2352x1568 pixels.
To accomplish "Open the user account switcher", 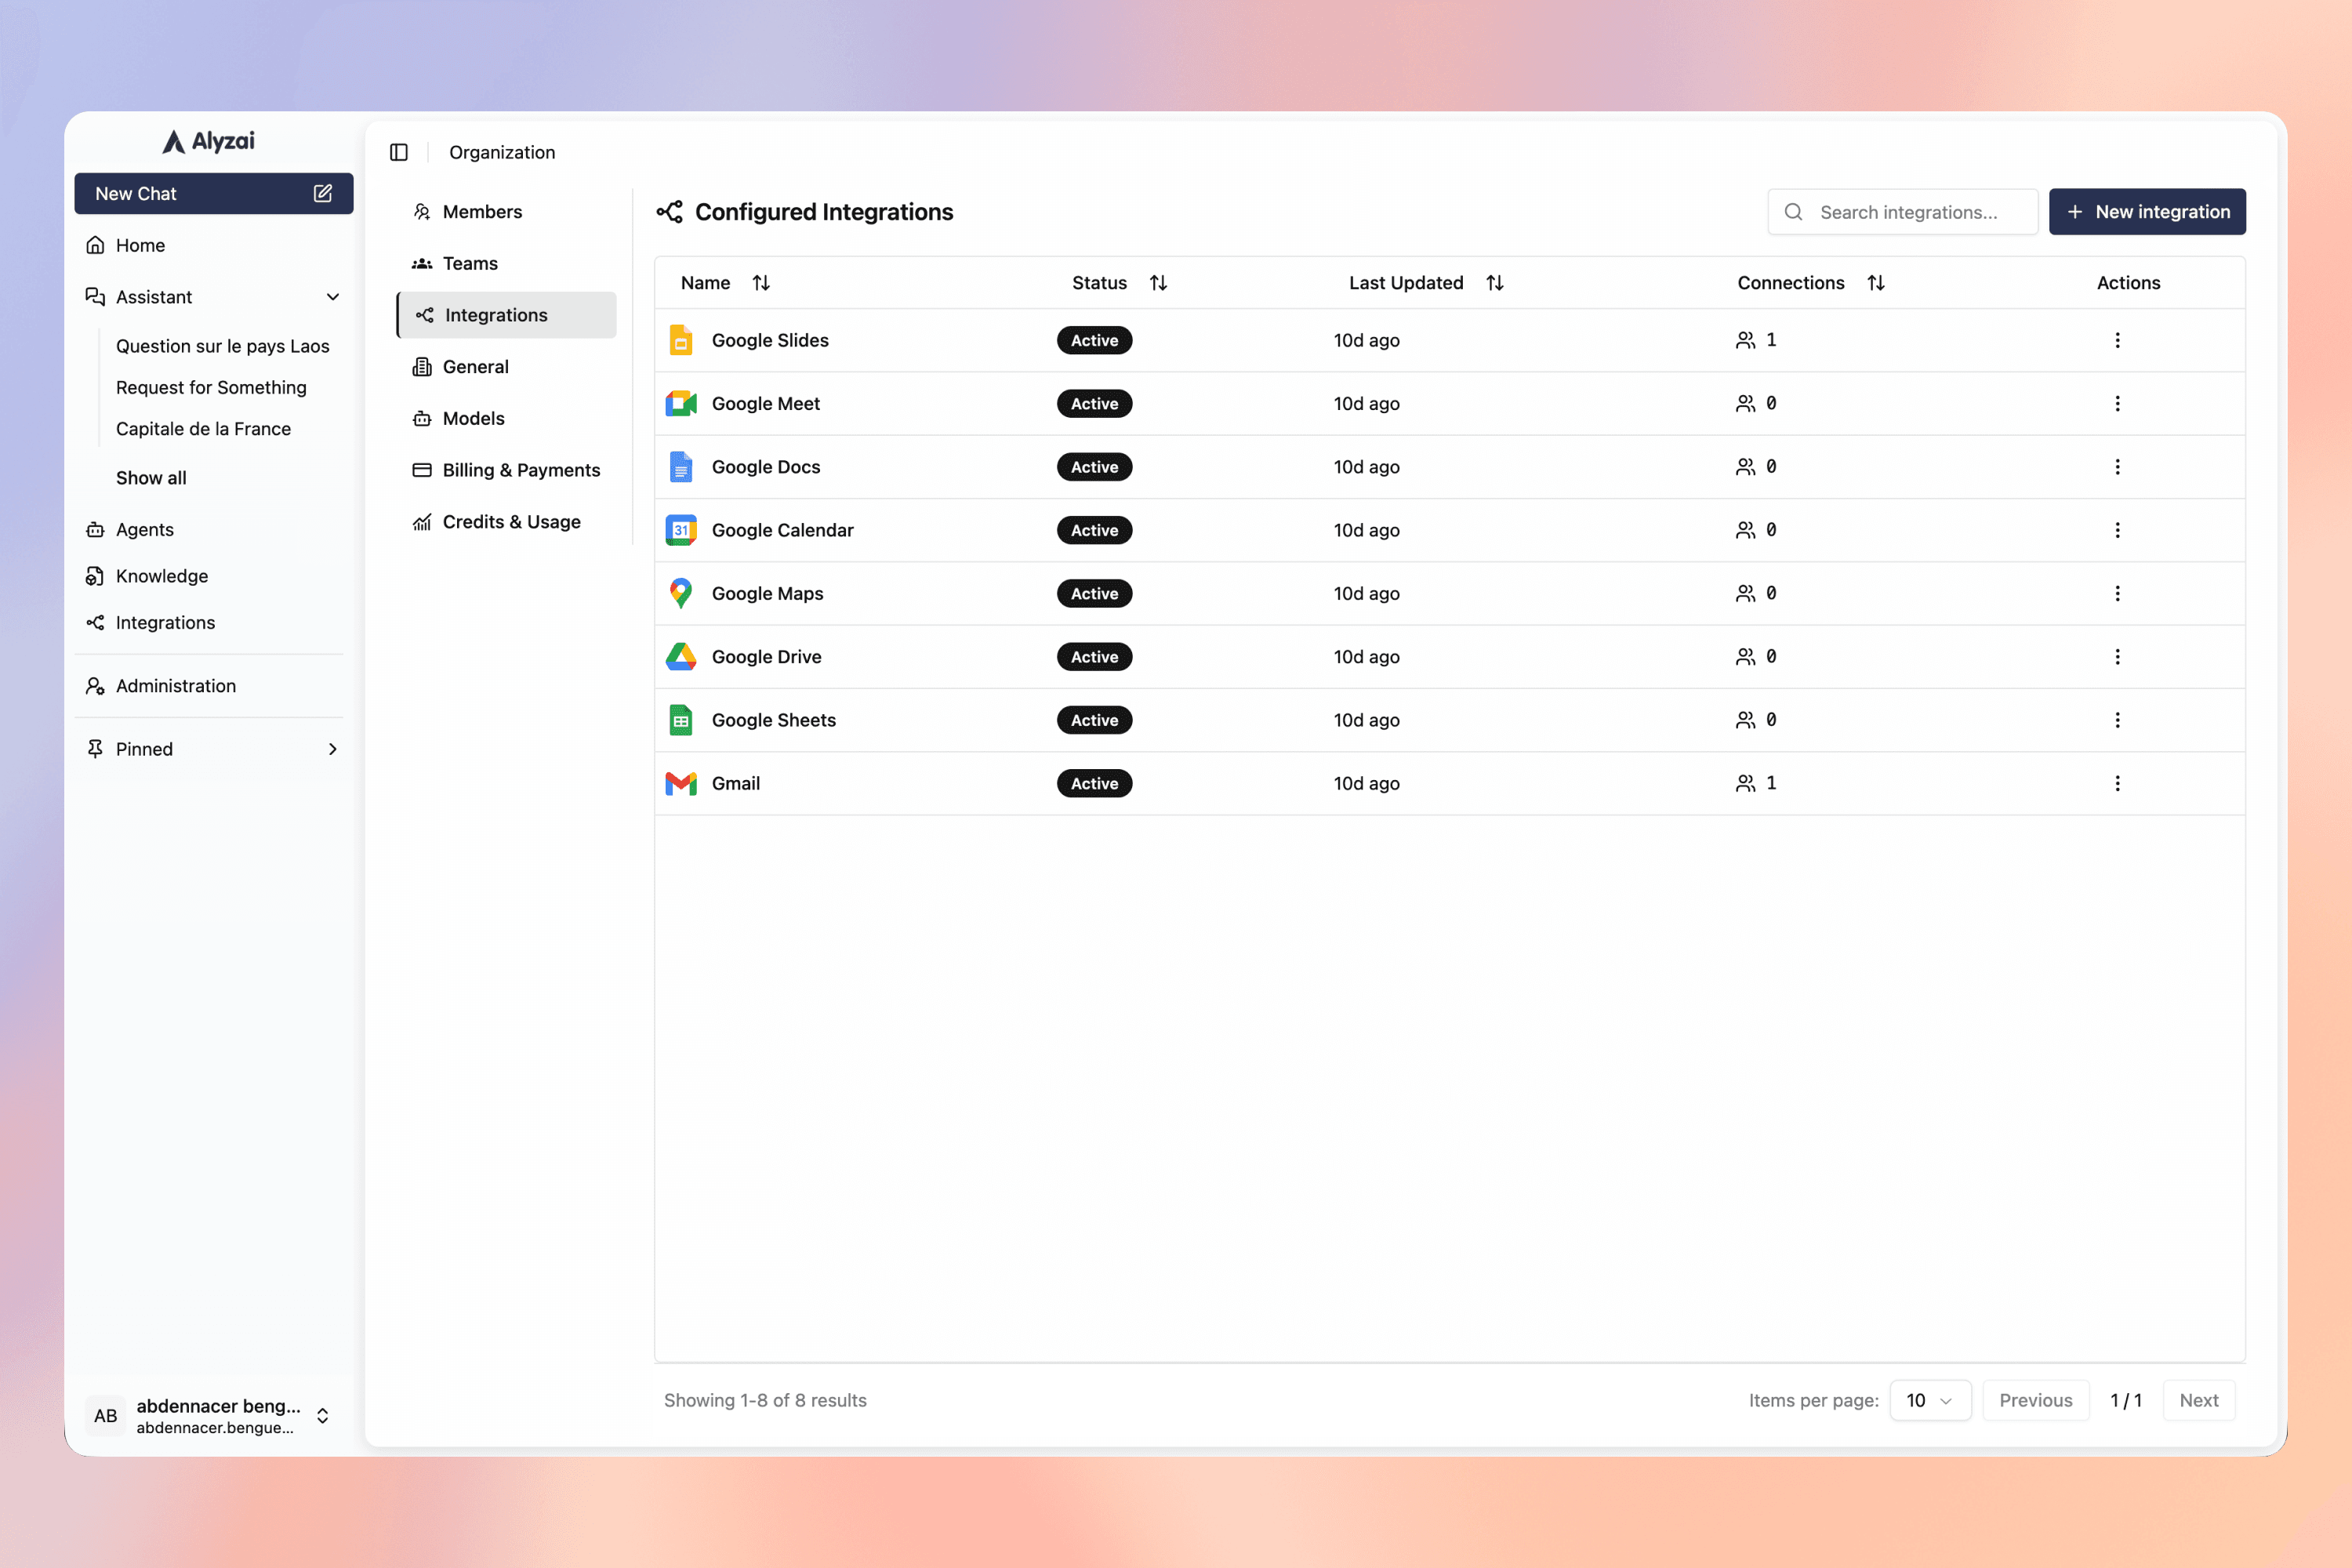I will coord(322,1415).
